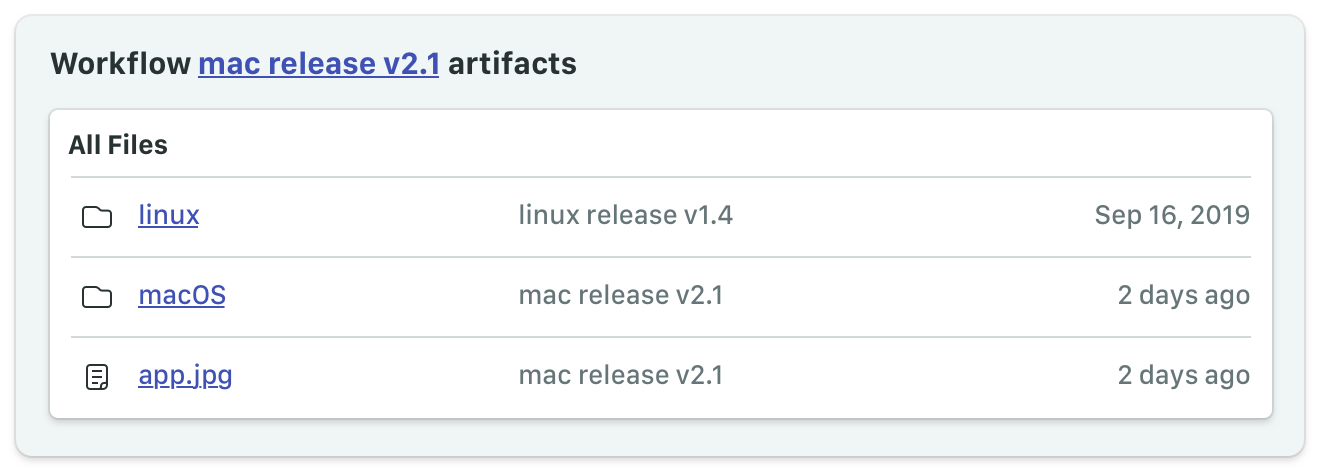Open the linux folder link
This screenshot has width=1320, height=472.
[168, 215]
